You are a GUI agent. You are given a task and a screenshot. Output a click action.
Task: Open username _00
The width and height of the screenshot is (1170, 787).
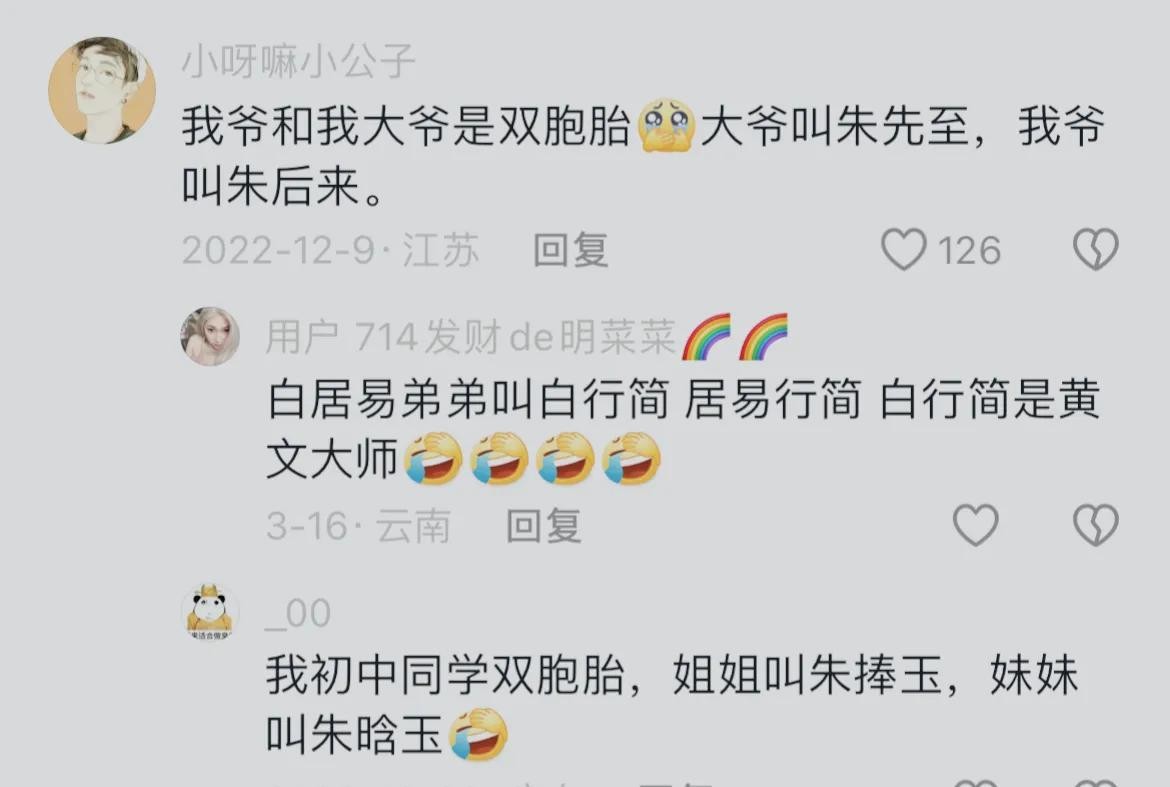[298, 614]
